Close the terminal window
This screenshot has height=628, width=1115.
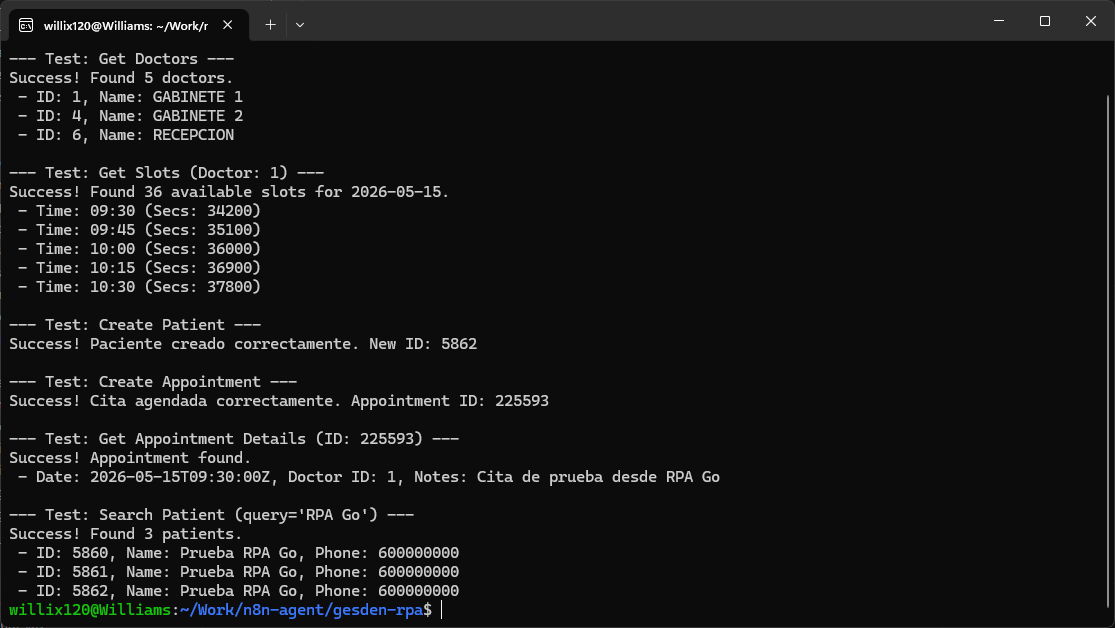click(x=1091, y=21)
